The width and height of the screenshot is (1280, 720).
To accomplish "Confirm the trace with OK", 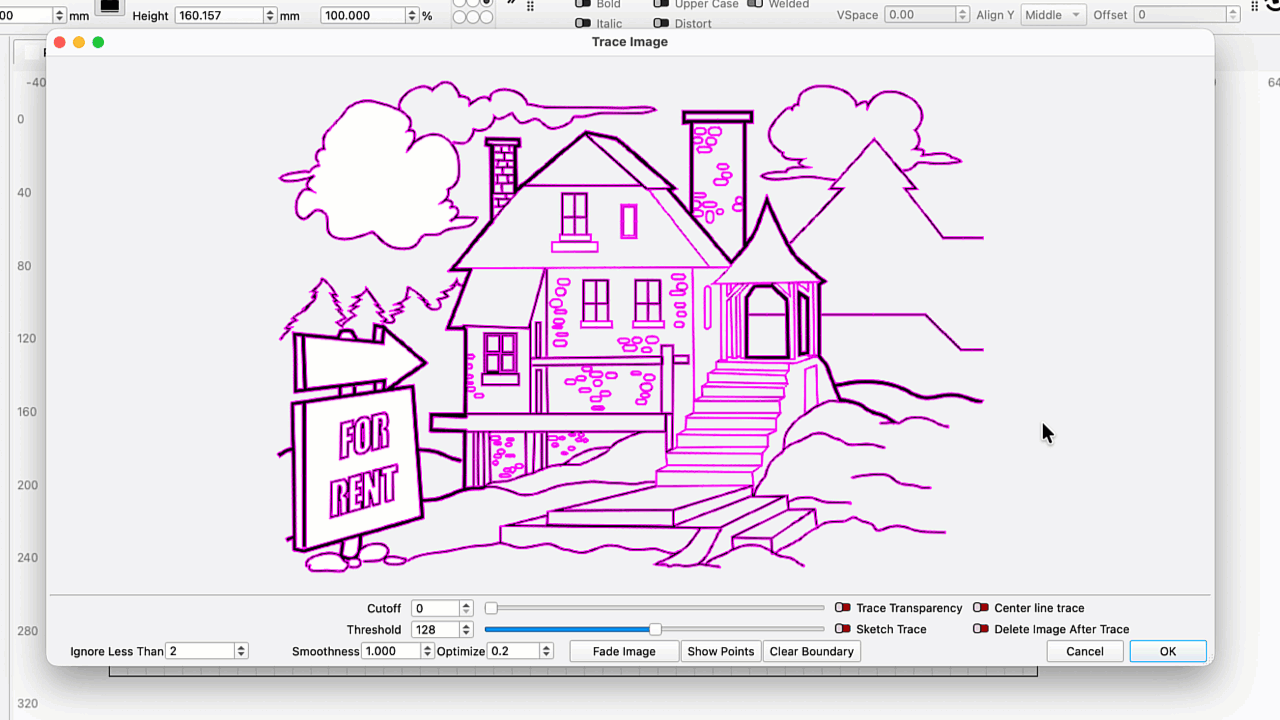I will pos(1168,651).
